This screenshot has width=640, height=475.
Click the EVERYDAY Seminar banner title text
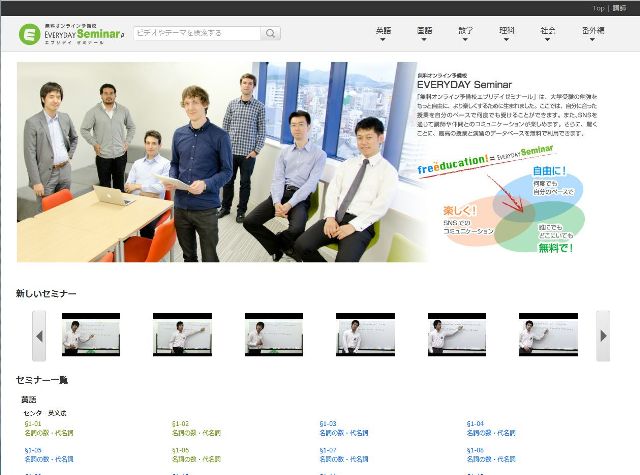(x=464, y=84)
